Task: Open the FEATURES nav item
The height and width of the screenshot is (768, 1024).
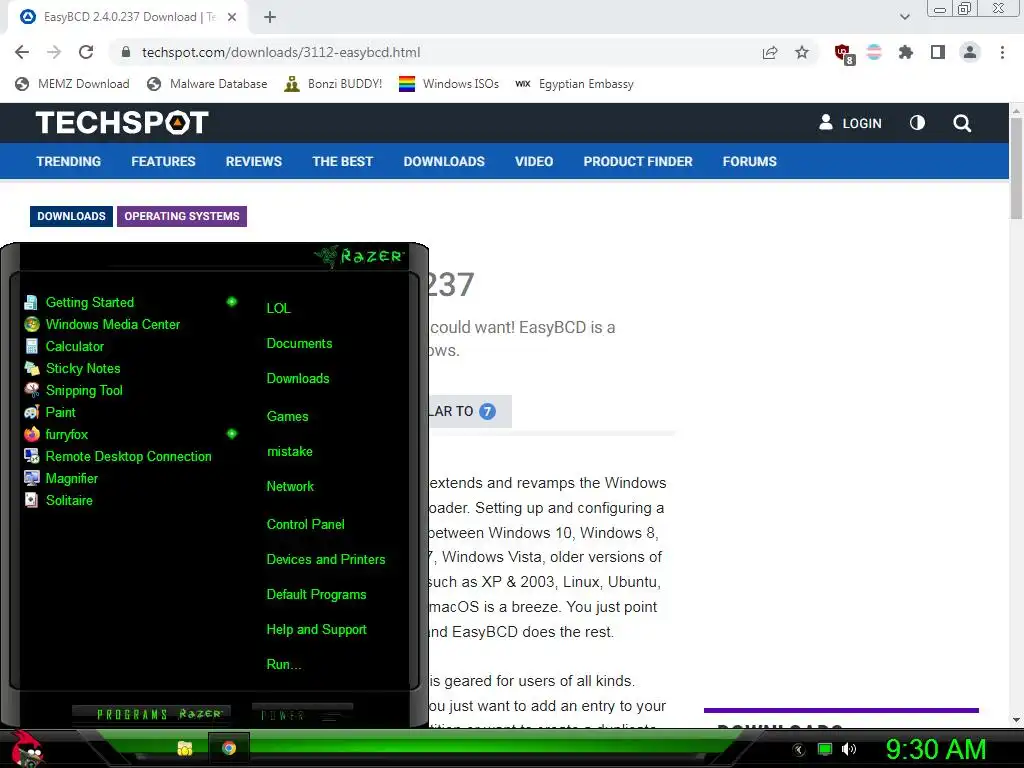Action: point(163,161)
